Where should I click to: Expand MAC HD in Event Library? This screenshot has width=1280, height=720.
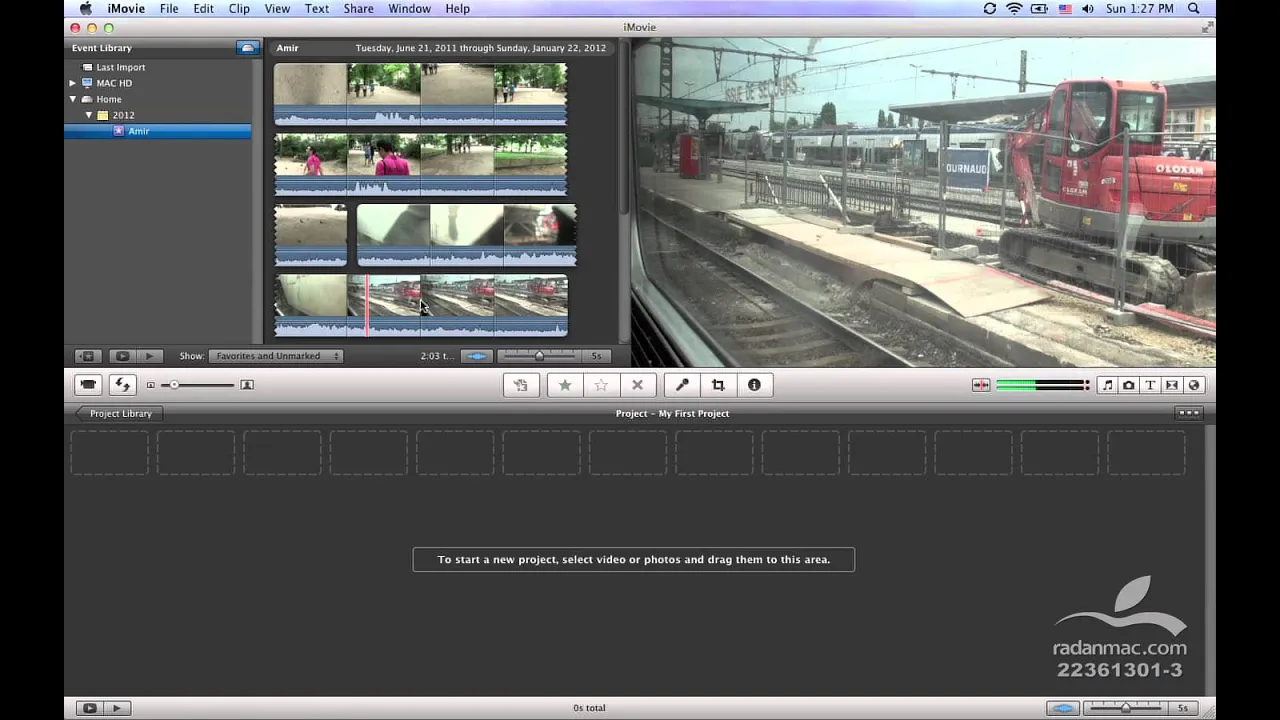point(72,83)
